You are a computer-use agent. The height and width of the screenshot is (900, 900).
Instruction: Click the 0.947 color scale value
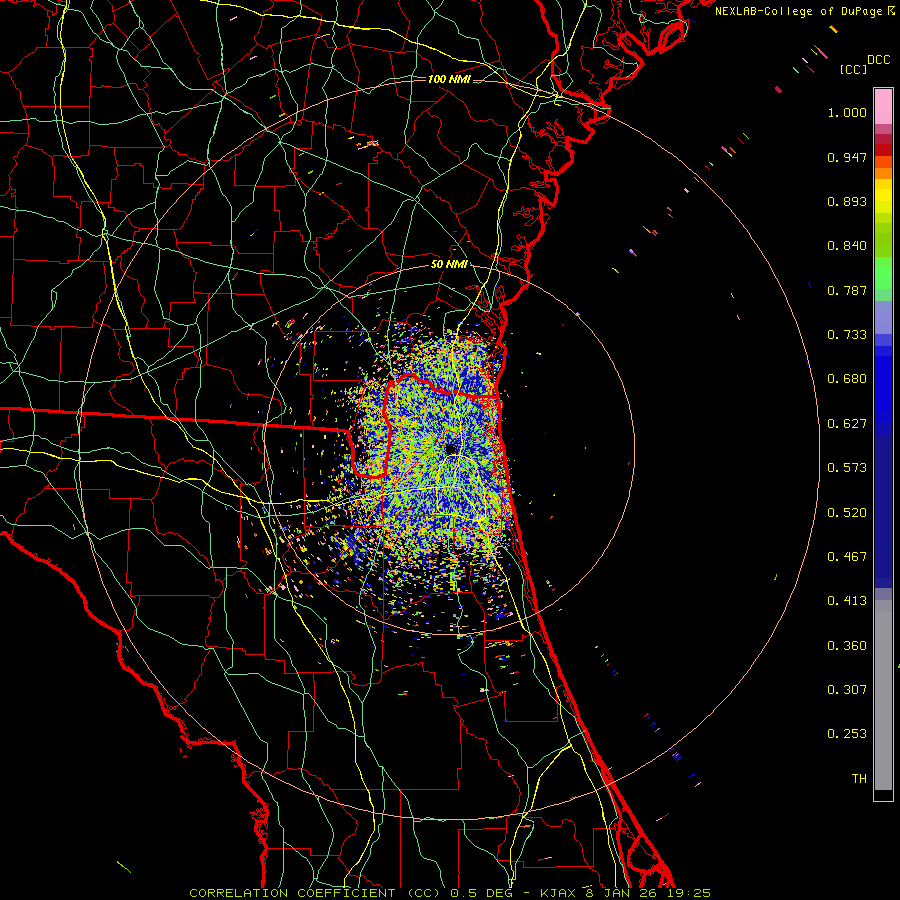[x=847, y=157]
